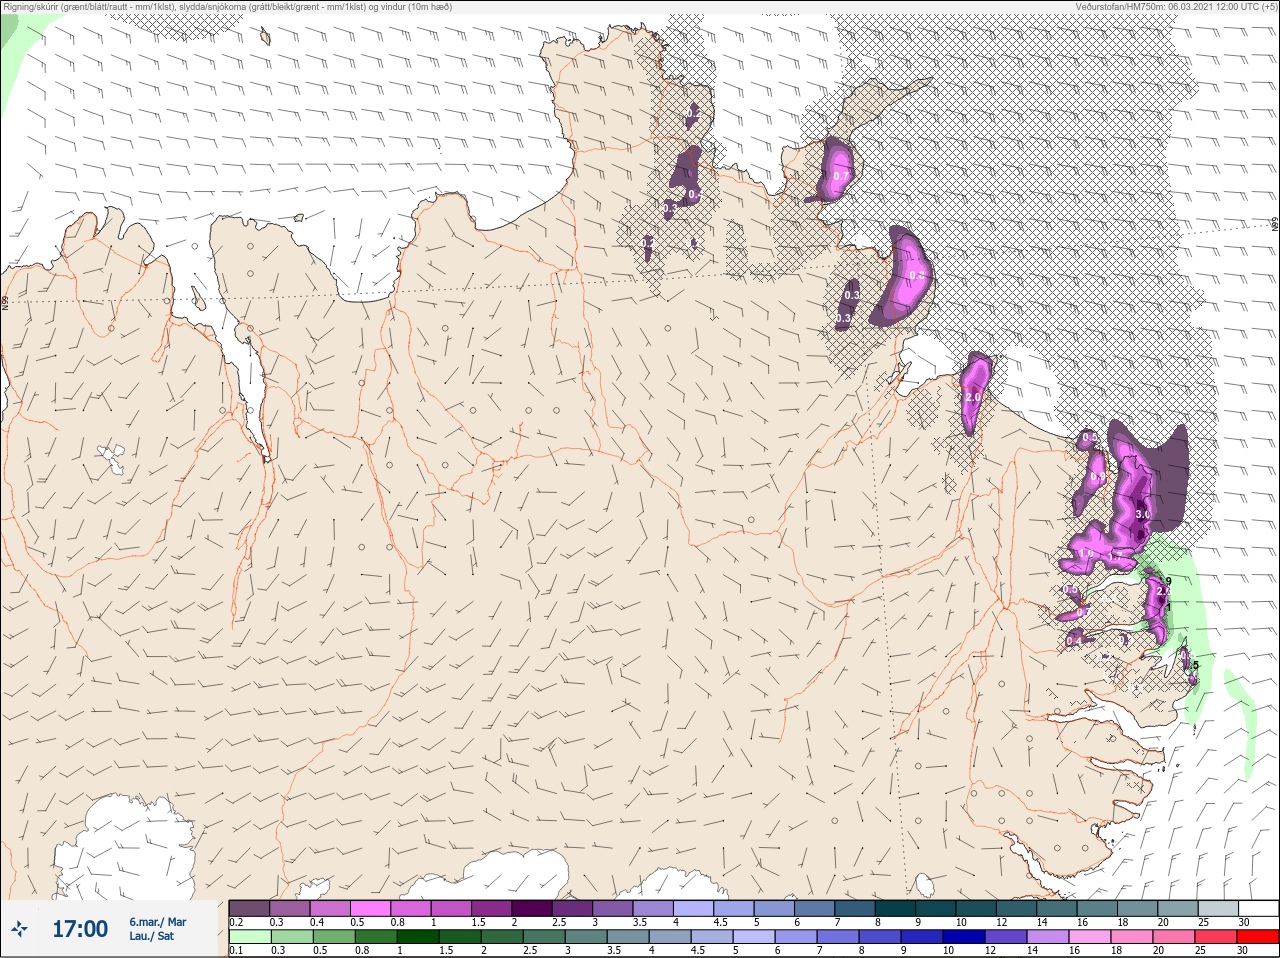Viewport: 1280px width, 958px height.
Task: Select the 0.5 bright pink swatch, top legend row
Action: point(371,908)
